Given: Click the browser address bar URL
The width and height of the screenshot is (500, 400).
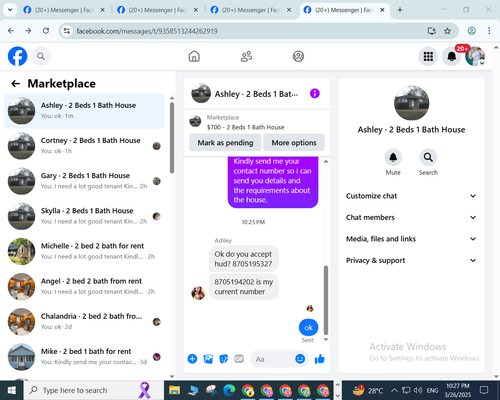Looking at the screenshot, I should tap(147, 31).
